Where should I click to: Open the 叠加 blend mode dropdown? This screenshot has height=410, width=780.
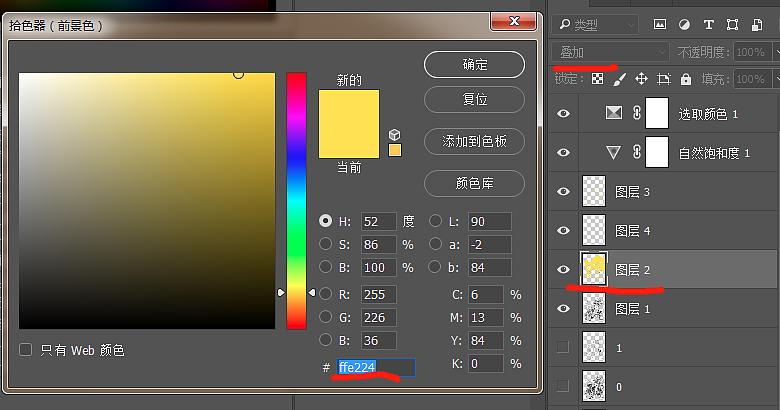point(610,52)
